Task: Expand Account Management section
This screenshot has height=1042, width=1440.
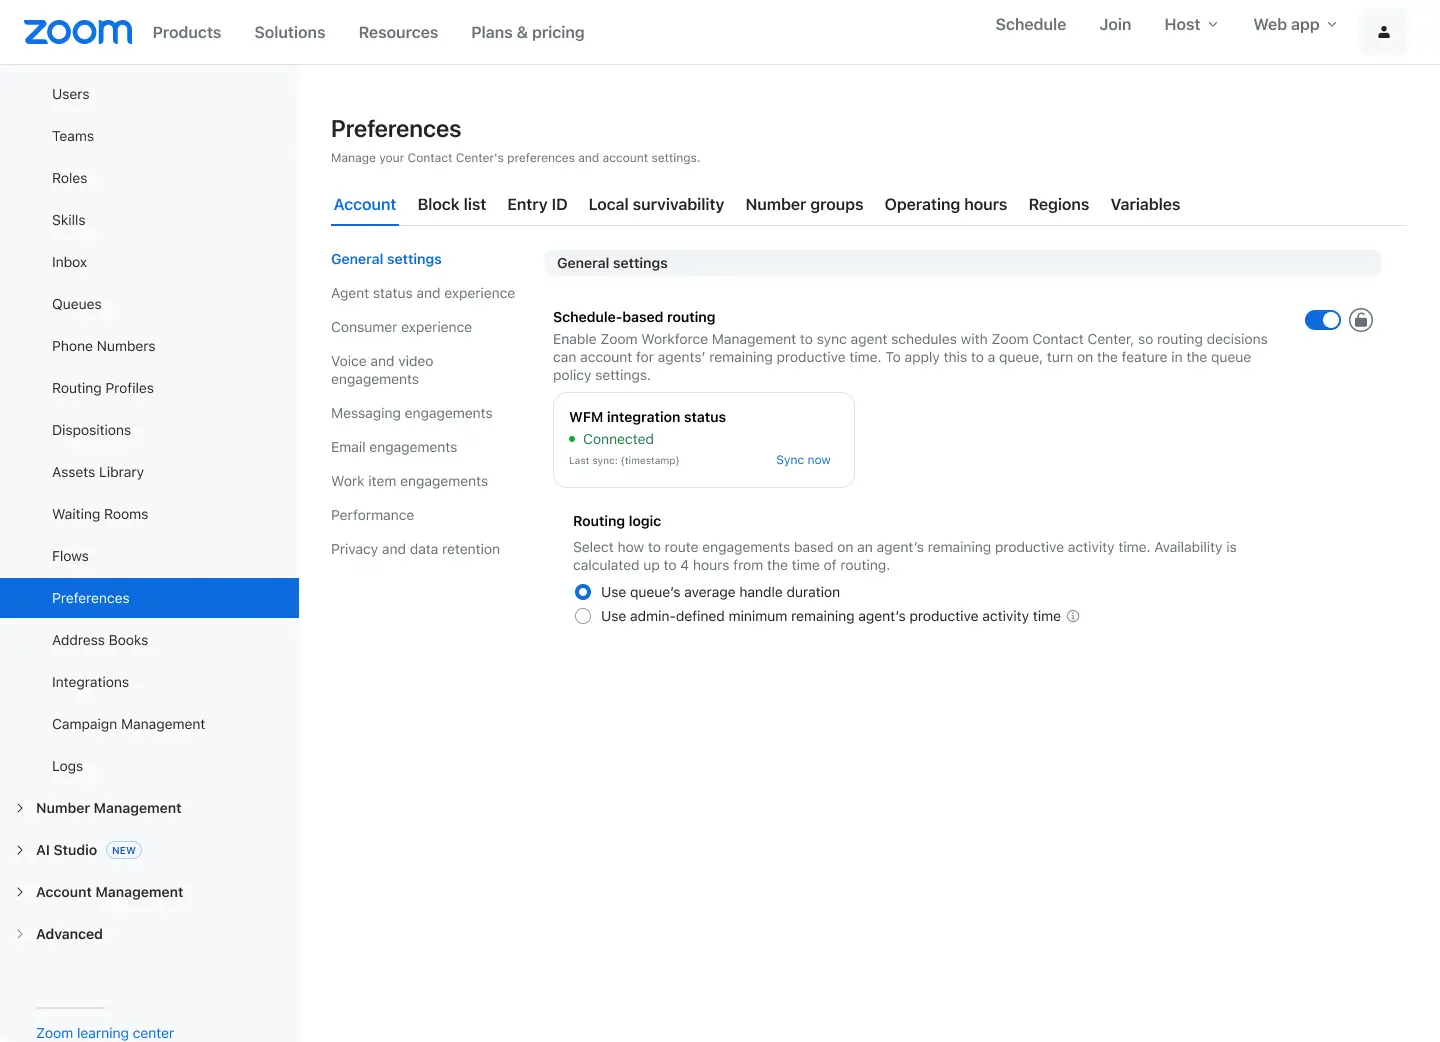Action: pyautogui.click(x=20, y=892)
